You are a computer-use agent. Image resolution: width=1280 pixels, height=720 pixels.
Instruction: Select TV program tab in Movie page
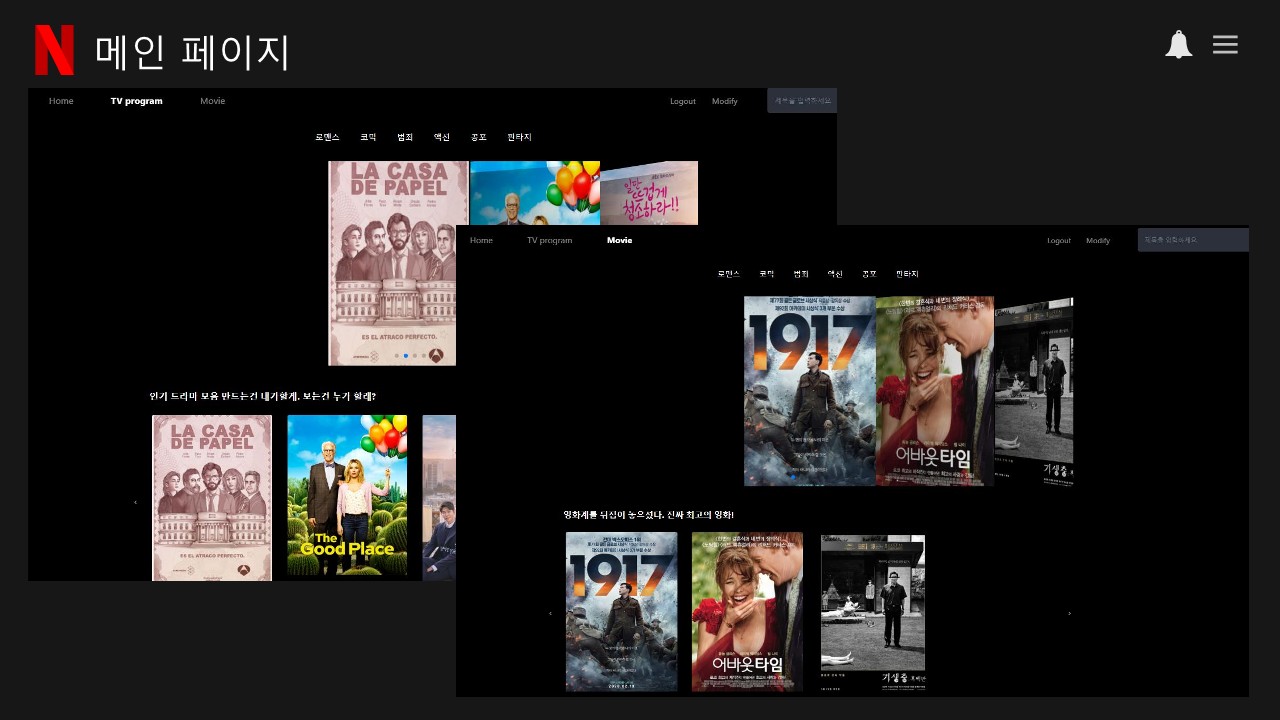tap(550, 240)
